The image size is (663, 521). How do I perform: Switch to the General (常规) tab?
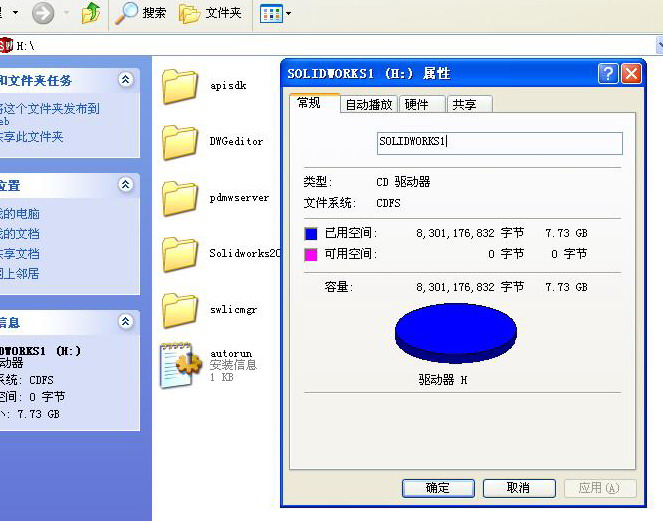314,103
